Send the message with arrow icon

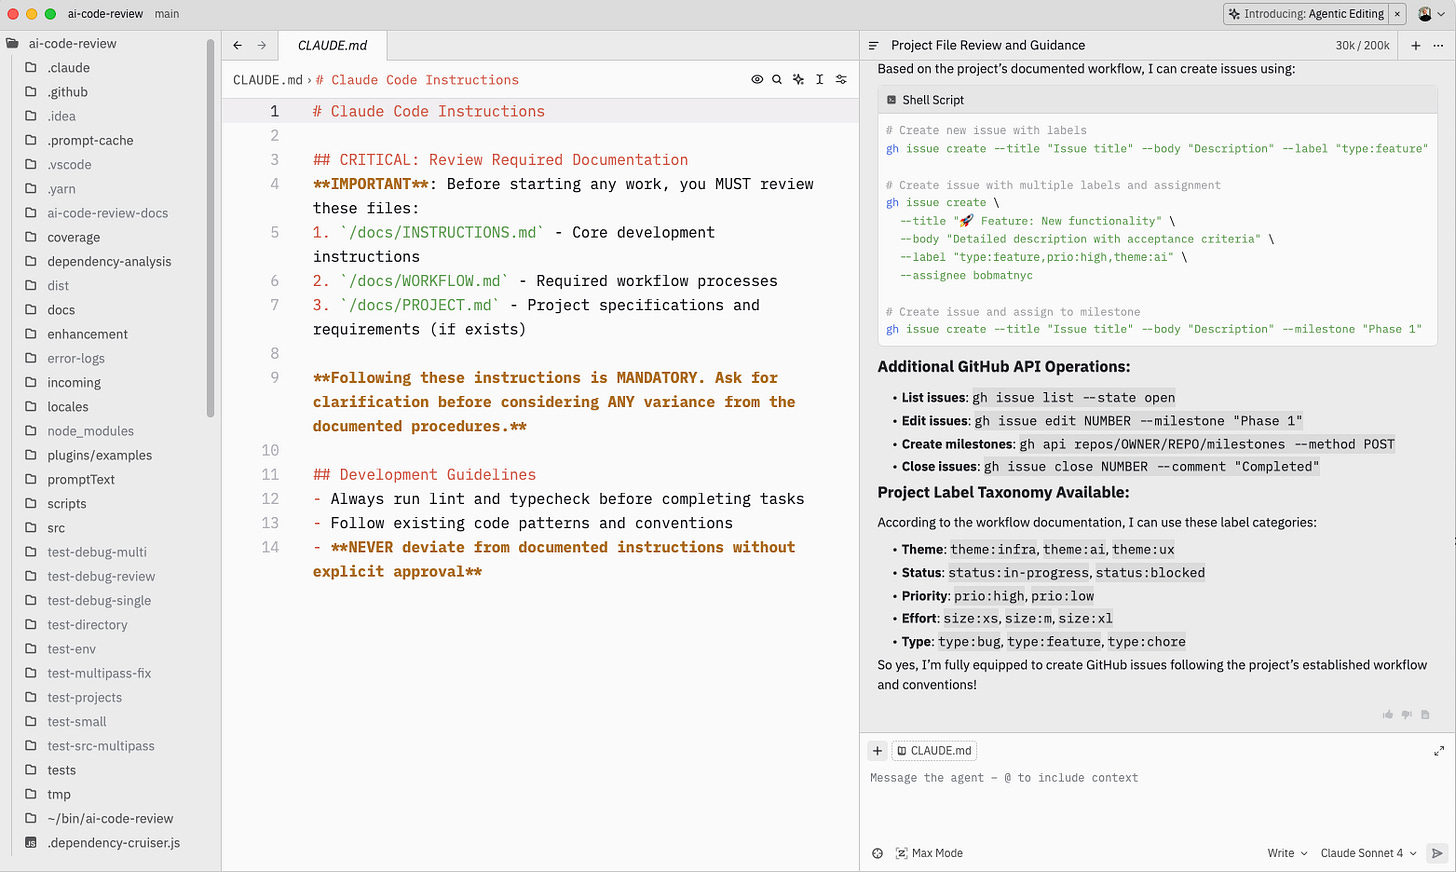[1437, 853]
